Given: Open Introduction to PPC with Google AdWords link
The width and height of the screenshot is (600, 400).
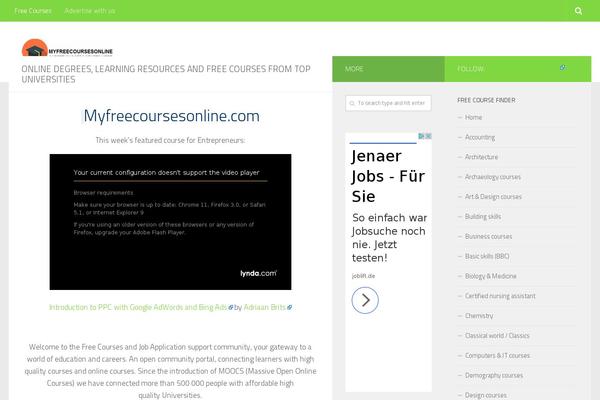Looking at the screenshot, I should [x=138, y=307].
